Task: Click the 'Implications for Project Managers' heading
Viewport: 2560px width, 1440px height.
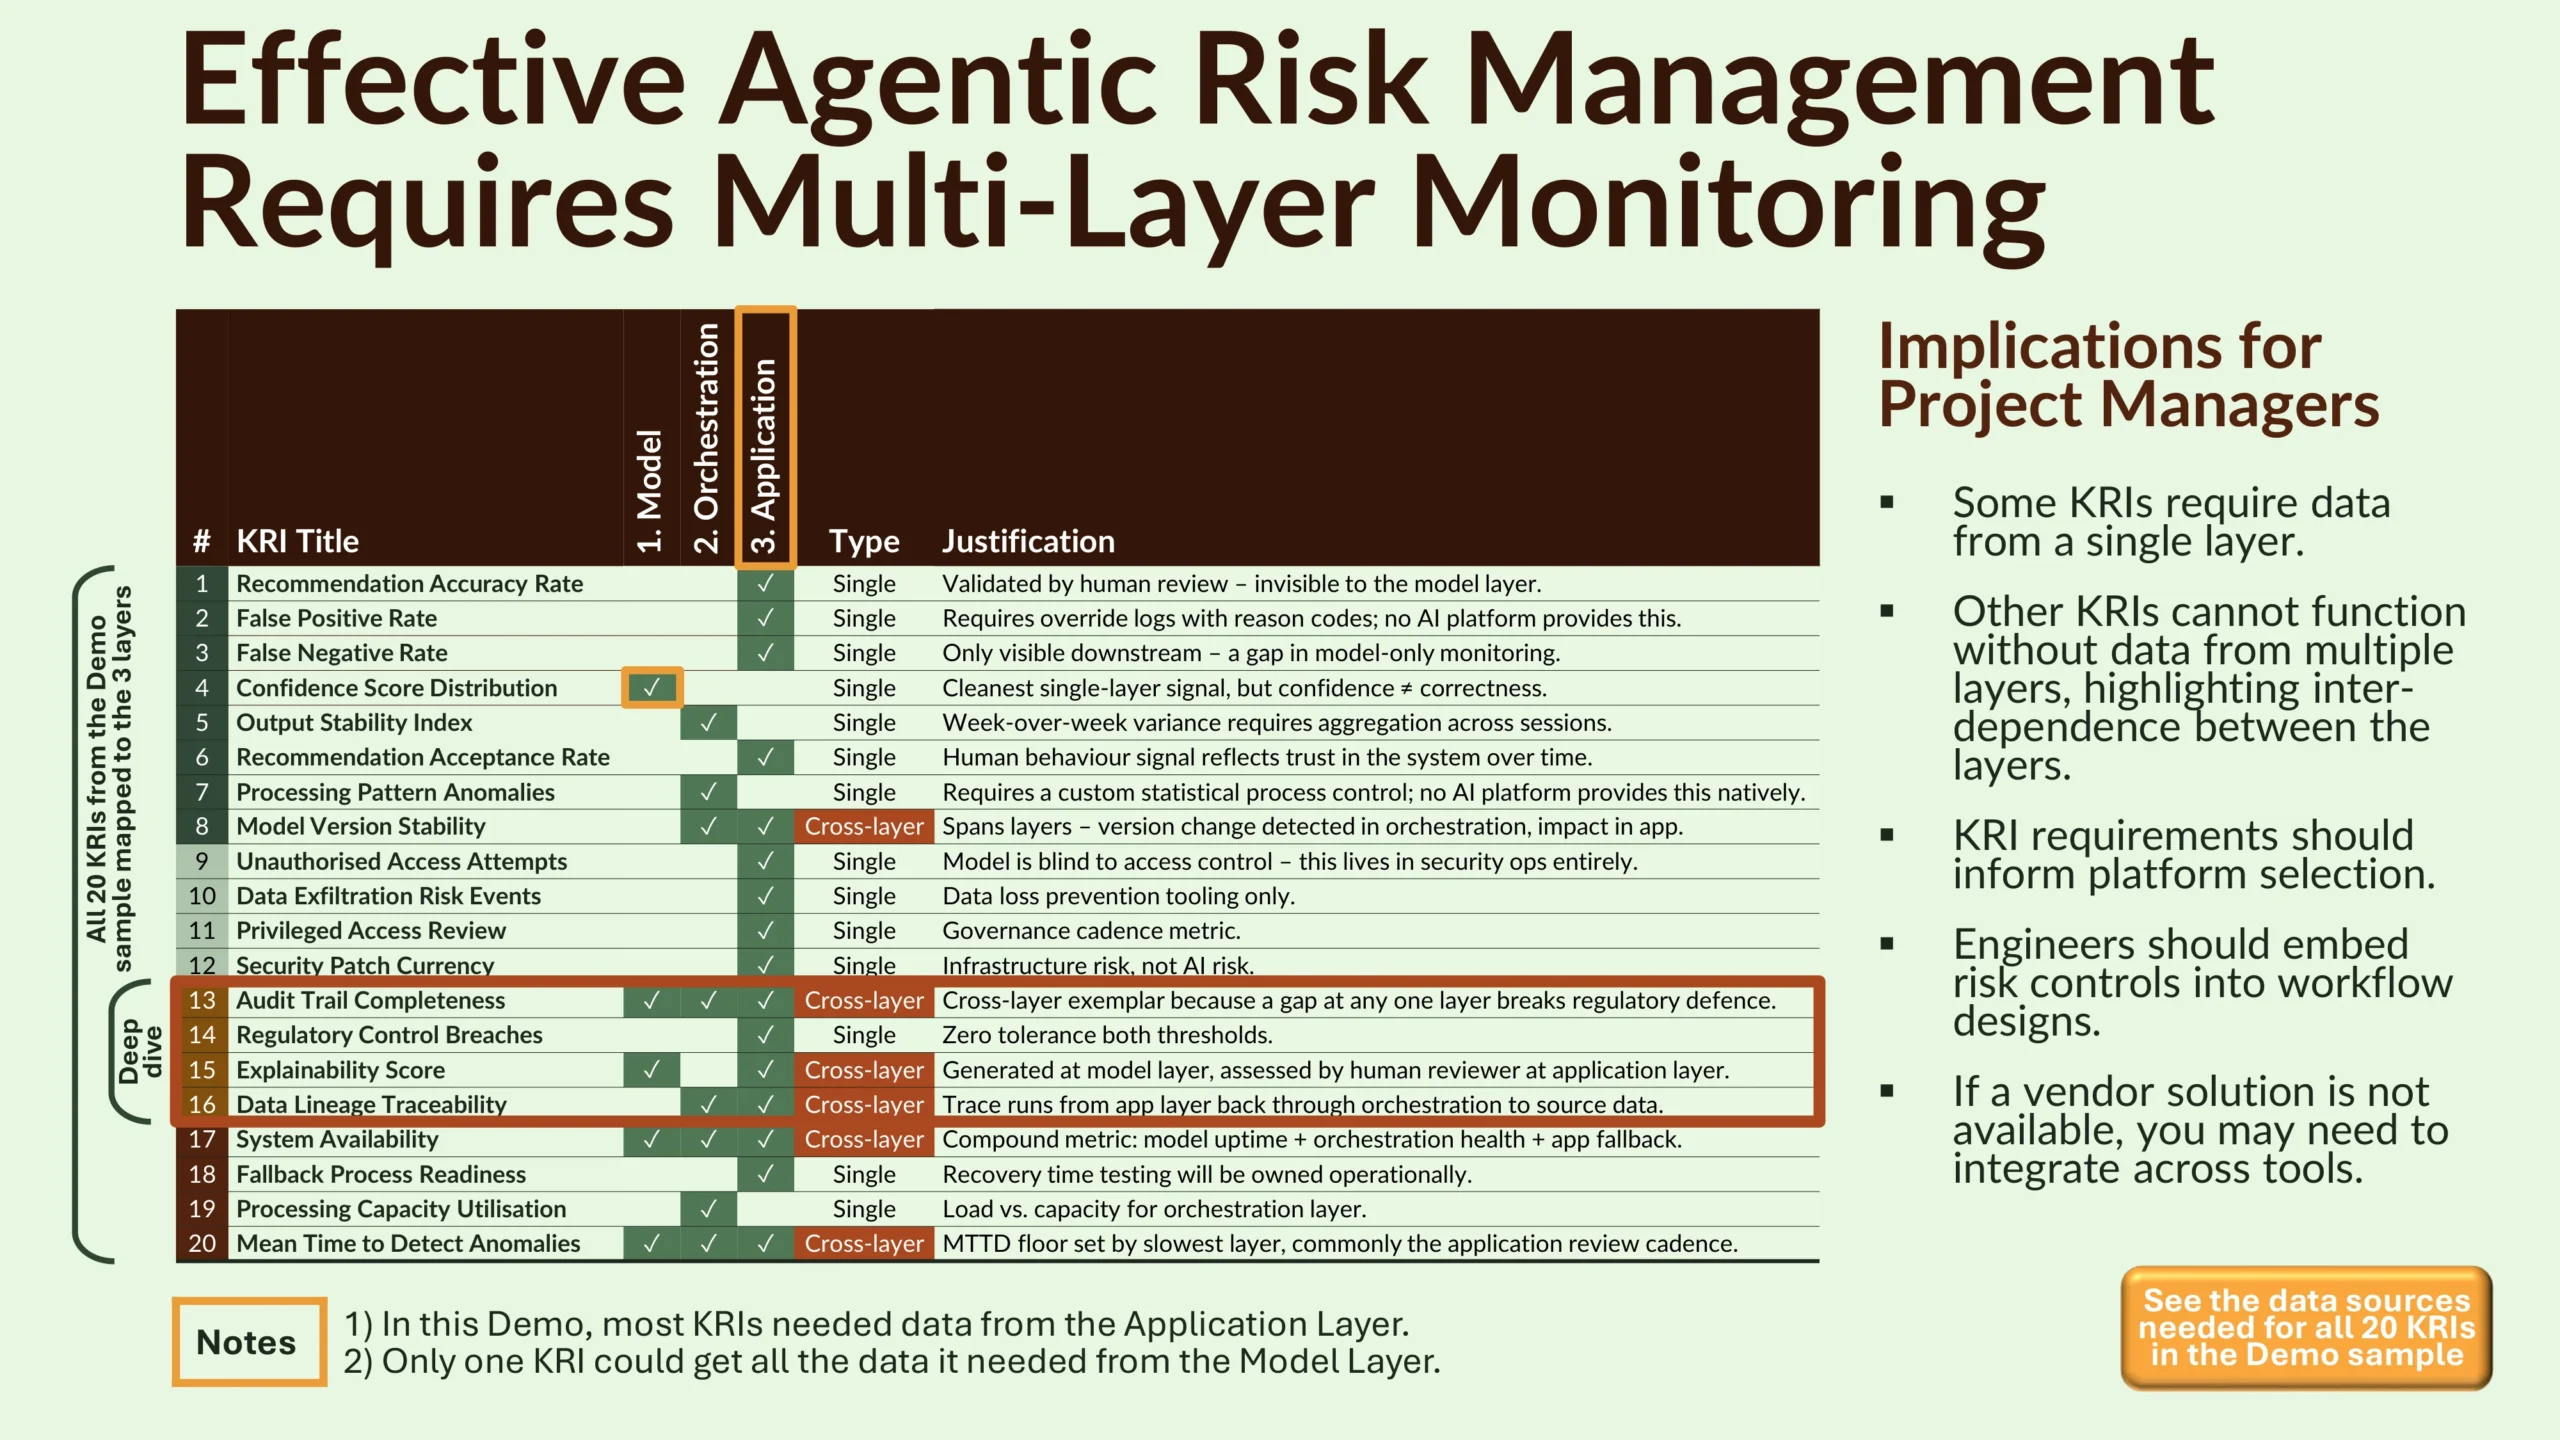Action: pos(2128,375)
